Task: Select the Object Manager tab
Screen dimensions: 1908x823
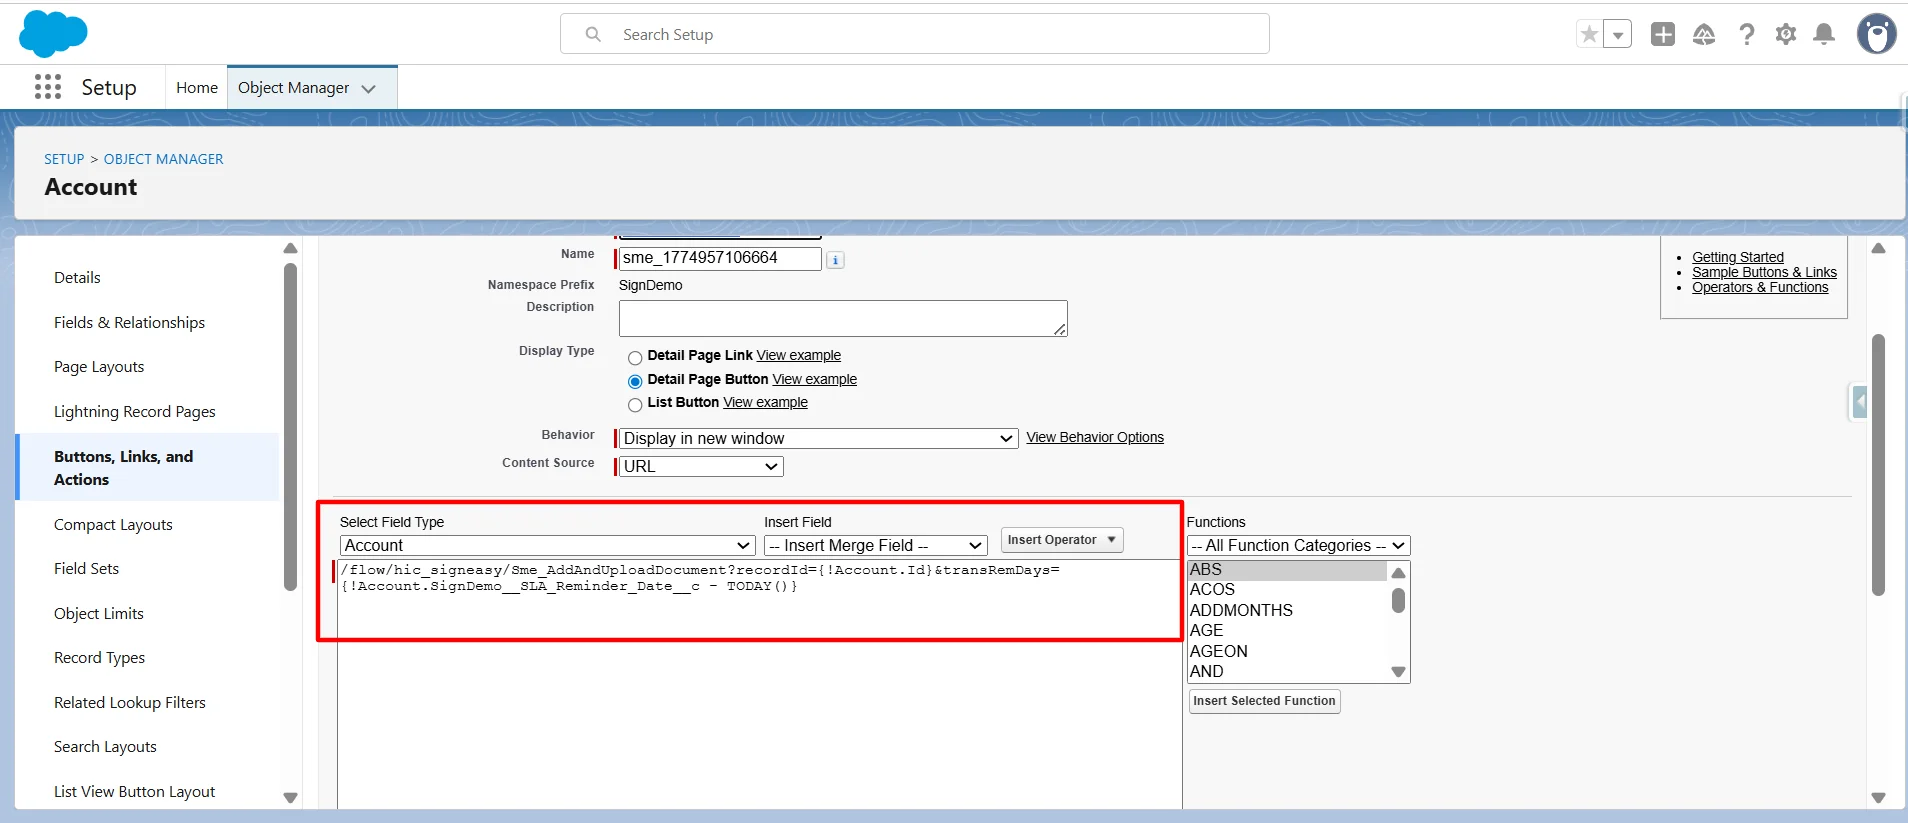Action: (293, 88)
